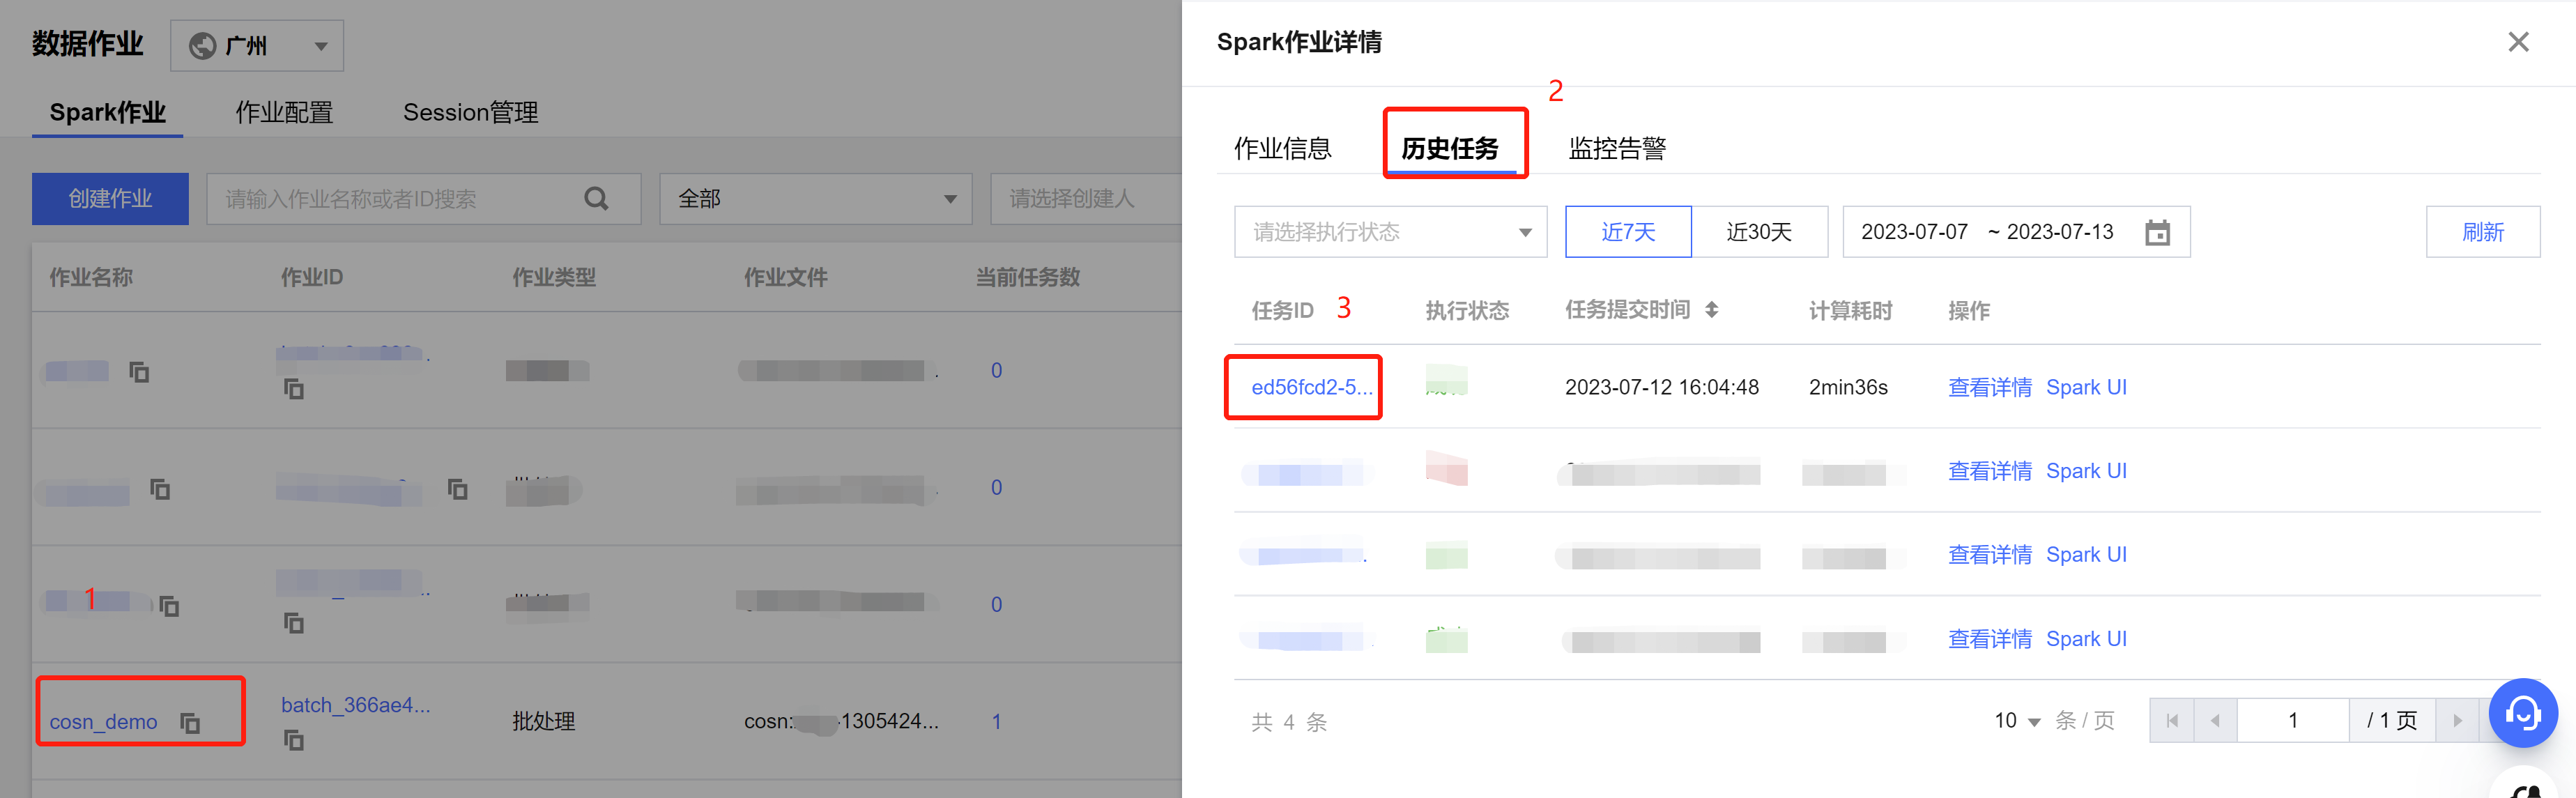The width and height of the screenshot is (2576, 798).
Task: Change the 10 items per page selector
Action: point(2017,721)
